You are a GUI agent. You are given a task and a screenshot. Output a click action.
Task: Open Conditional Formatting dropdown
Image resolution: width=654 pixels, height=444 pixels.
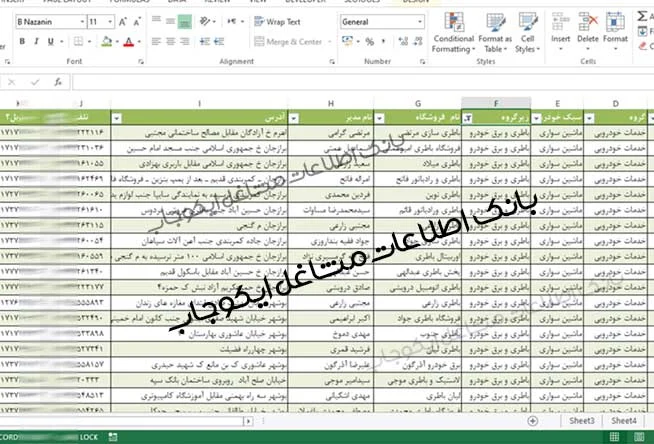click(x=453, y=33)
